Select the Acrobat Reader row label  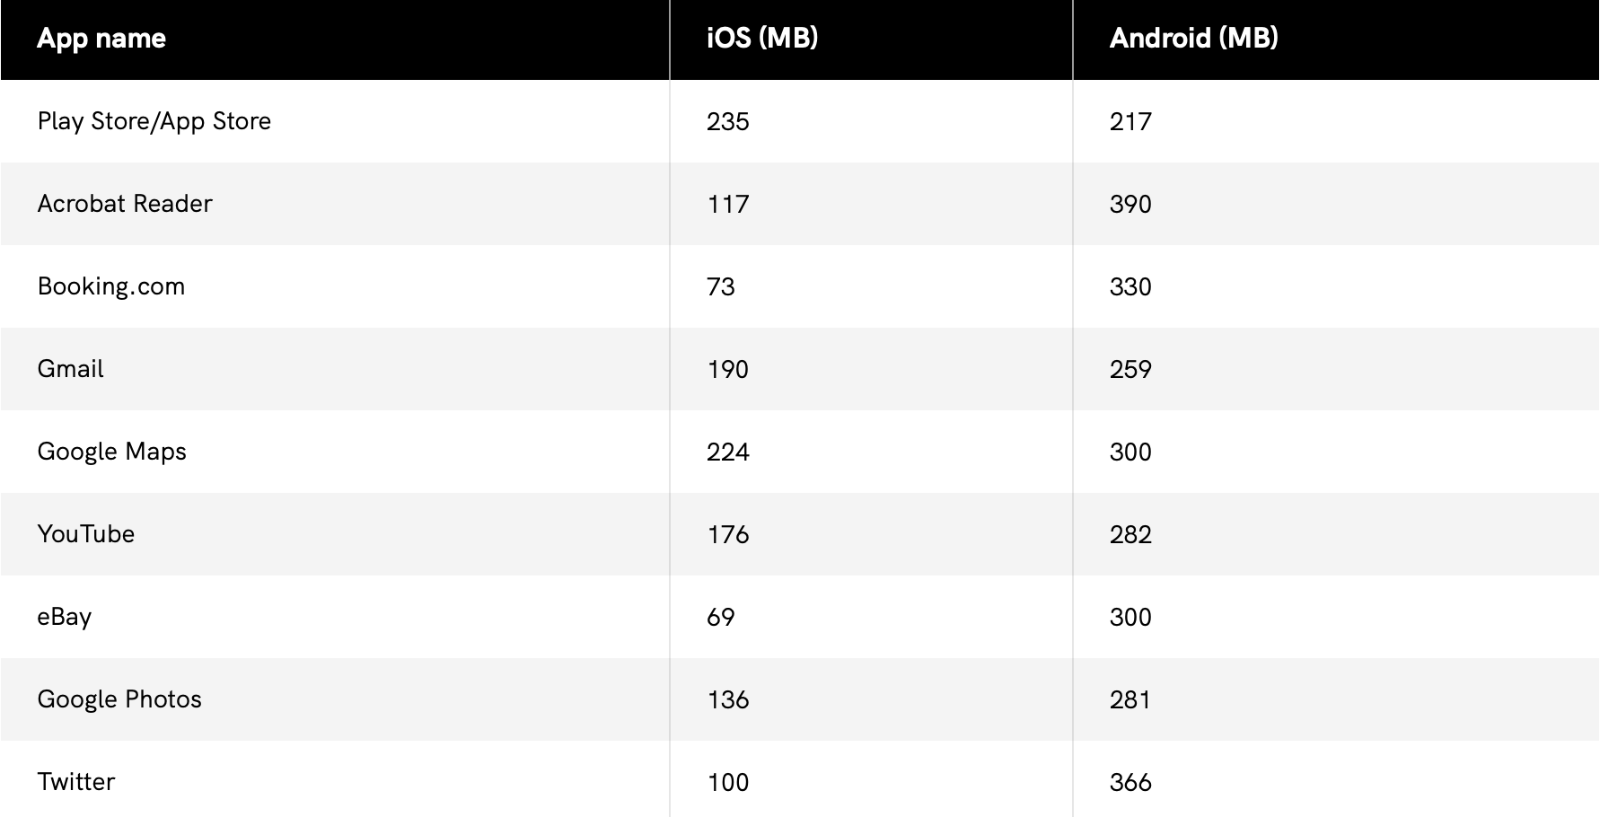point(125,203)
